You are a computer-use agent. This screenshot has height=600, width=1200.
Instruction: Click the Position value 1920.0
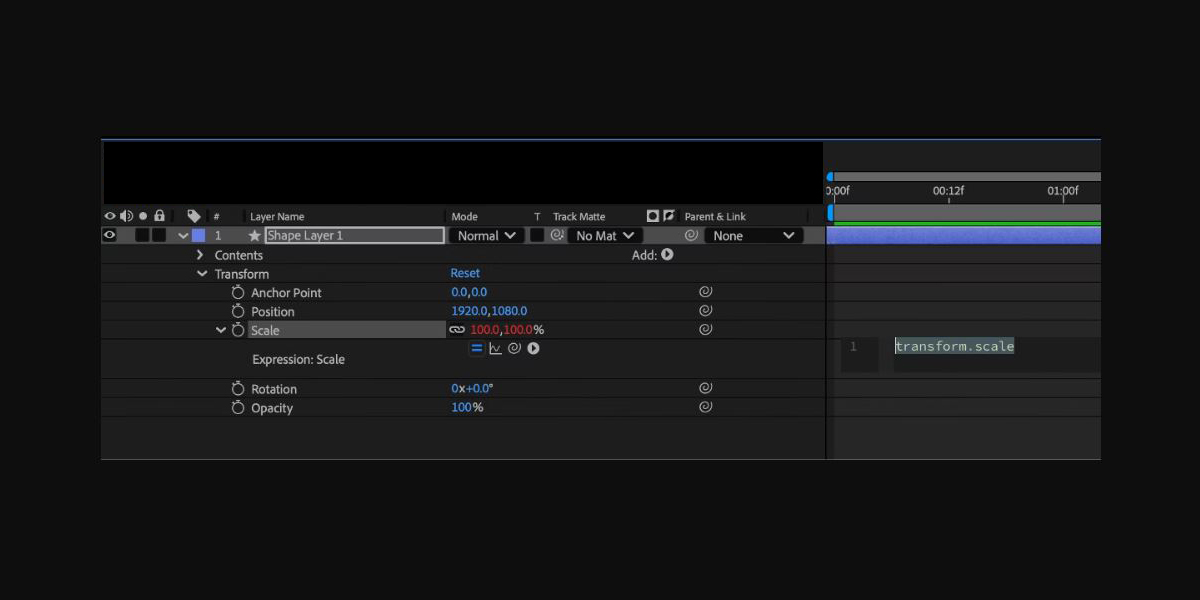click(469, 312)
